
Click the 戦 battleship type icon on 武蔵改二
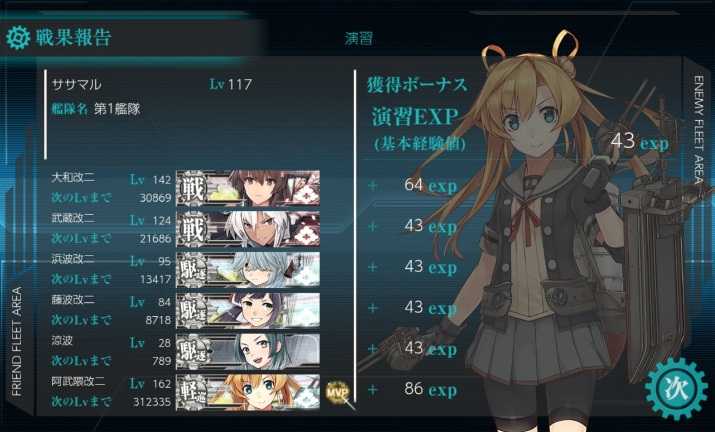(192, 229)
